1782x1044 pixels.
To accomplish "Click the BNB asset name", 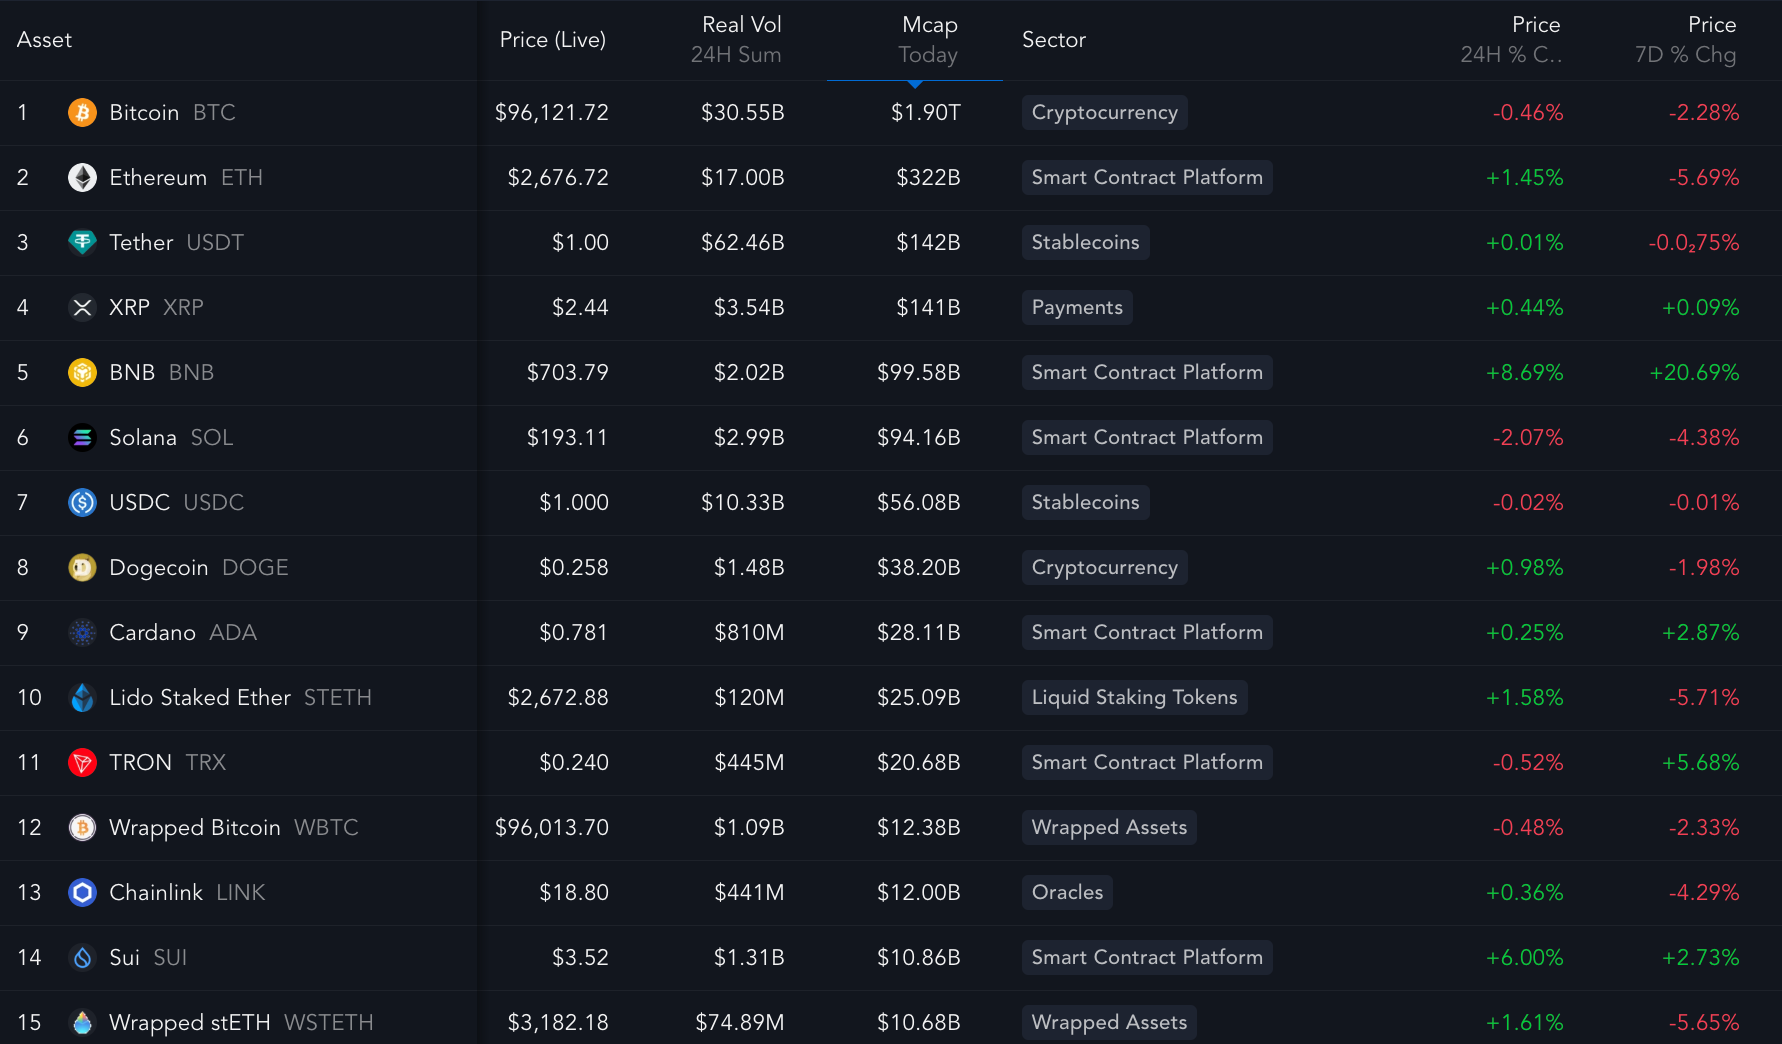I will 132,373.
